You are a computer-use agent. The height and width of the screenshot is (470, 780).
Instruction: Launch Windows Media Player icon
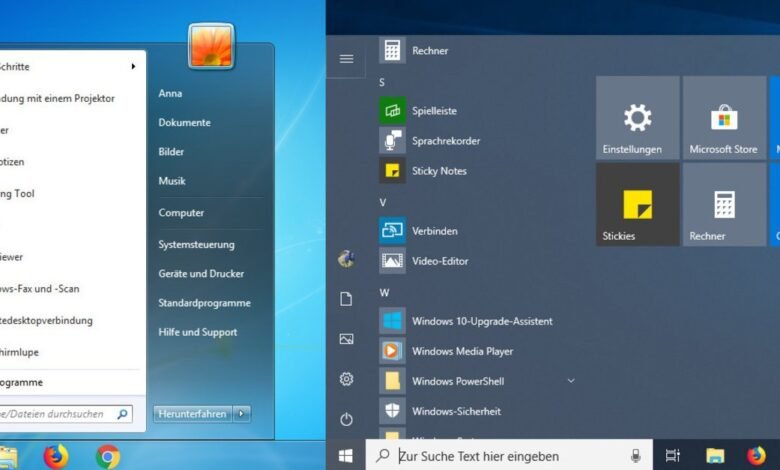(x=392, y=351)
